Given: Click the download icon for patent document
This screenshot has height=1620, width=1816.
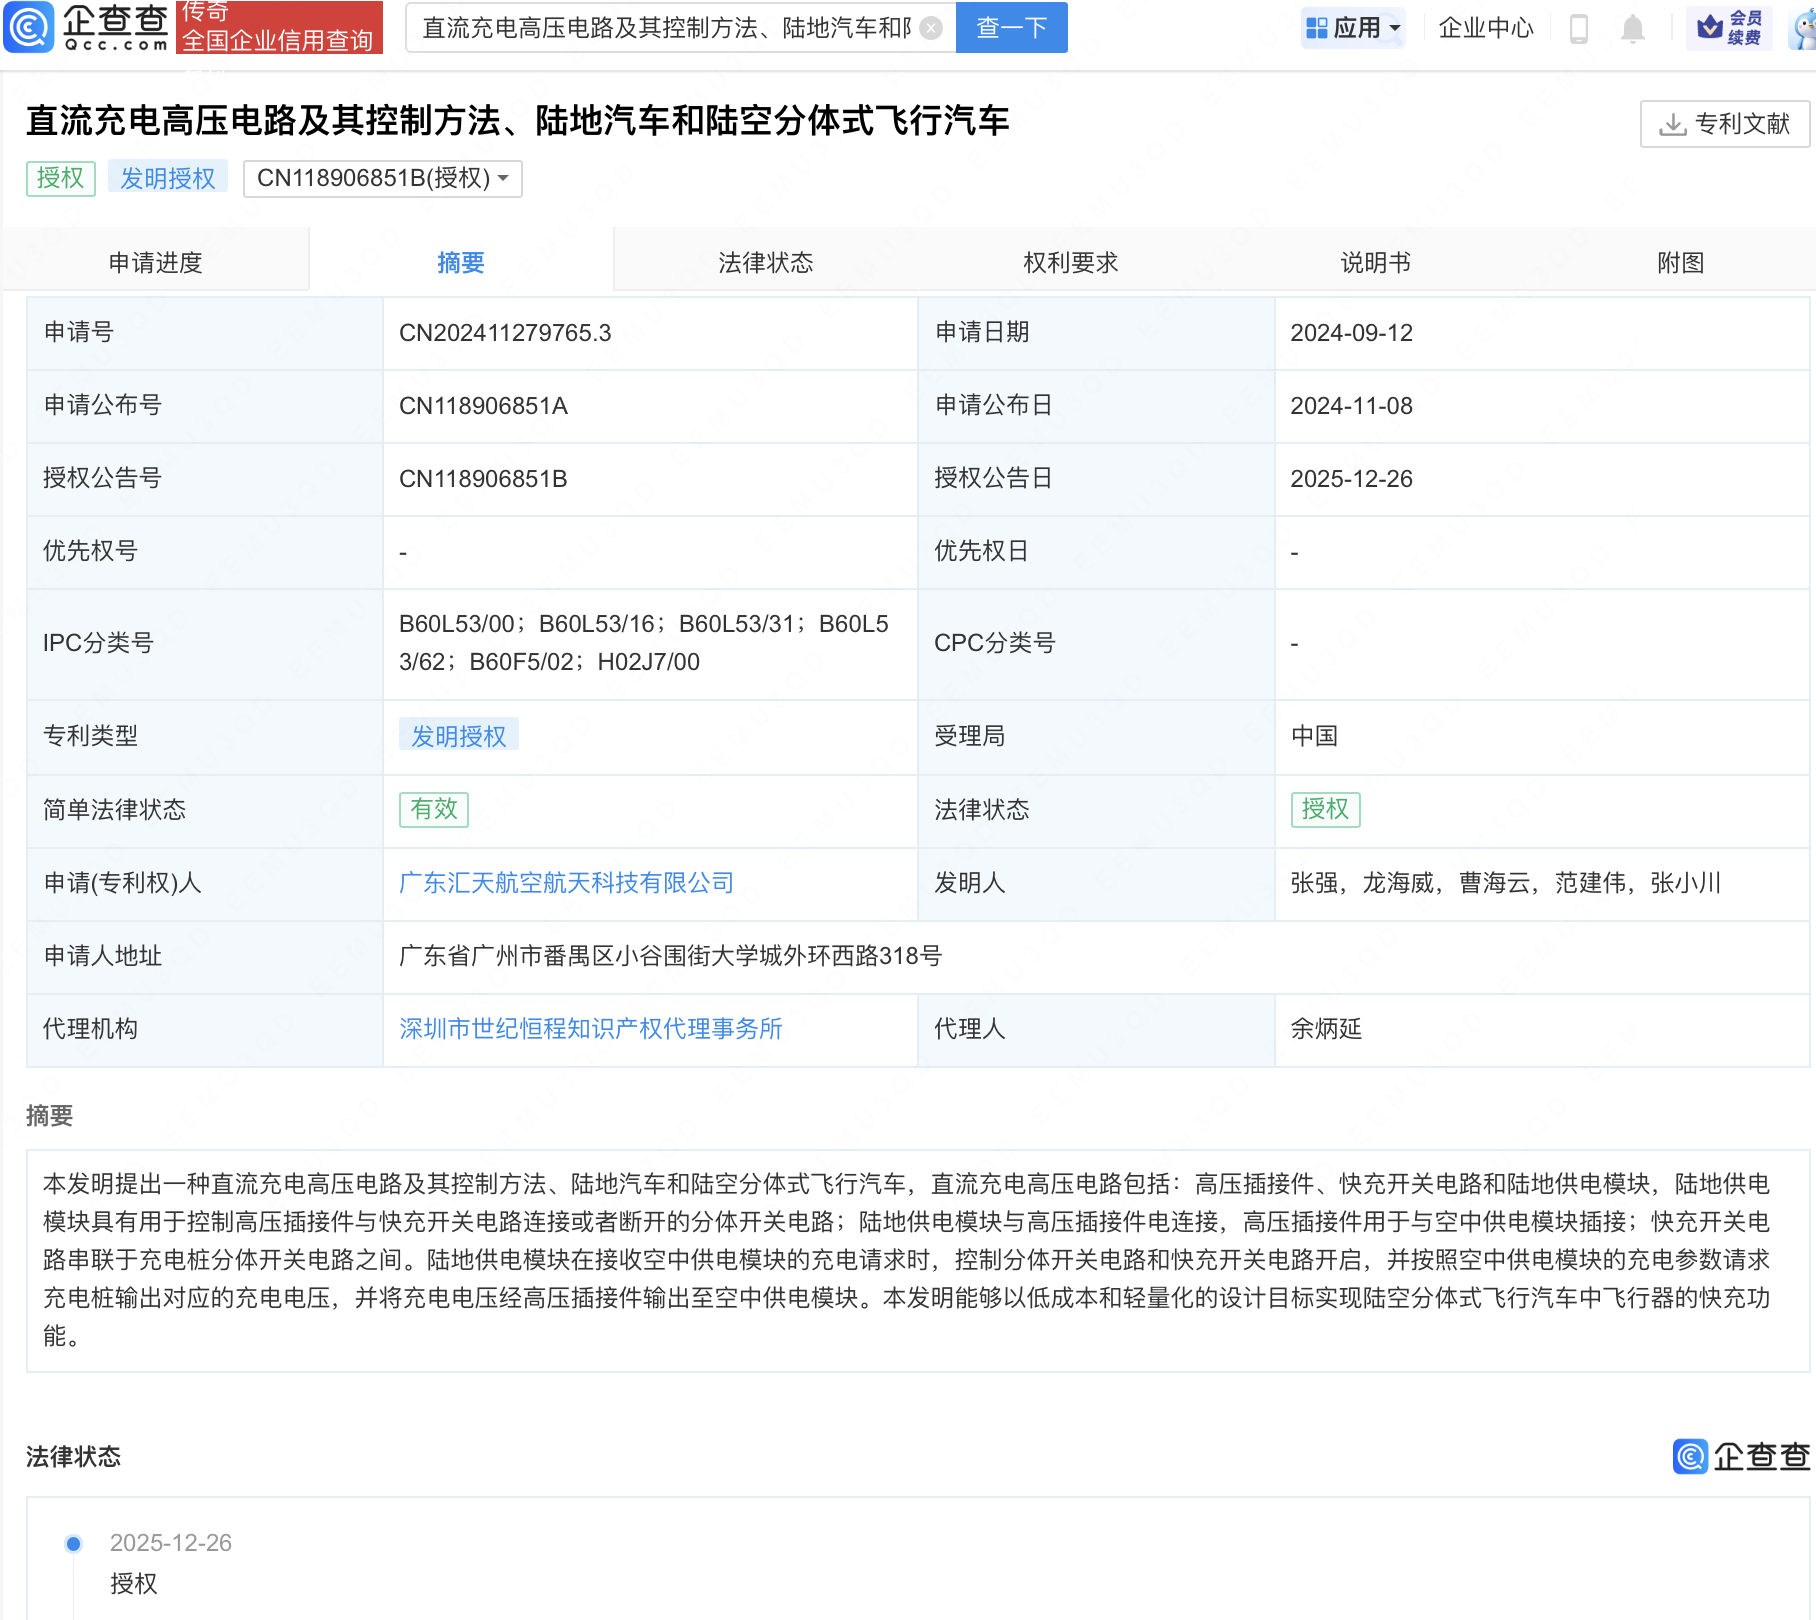Looking at the screenshot, I should tap(1672, 124).
